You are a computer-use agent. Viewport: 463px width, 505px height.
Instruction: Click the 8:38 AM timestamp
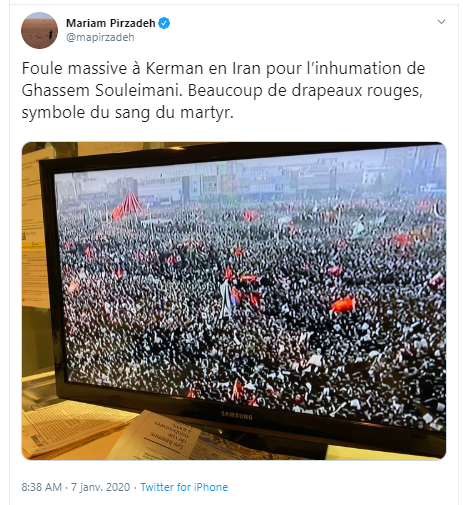42,487
